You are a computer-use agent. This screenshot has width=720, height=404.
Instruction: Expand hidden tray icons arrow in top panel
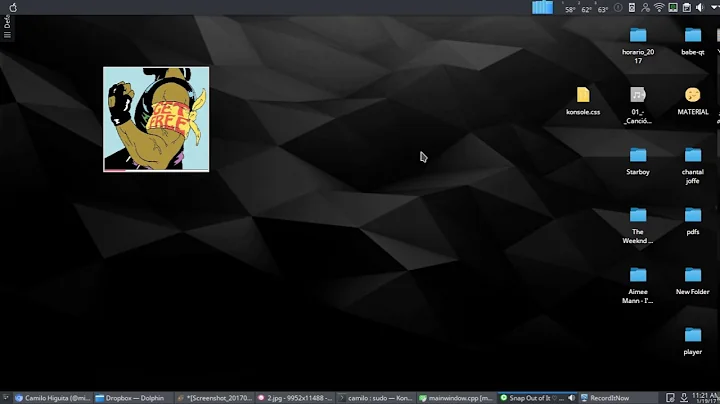click(x=714, y=7)
